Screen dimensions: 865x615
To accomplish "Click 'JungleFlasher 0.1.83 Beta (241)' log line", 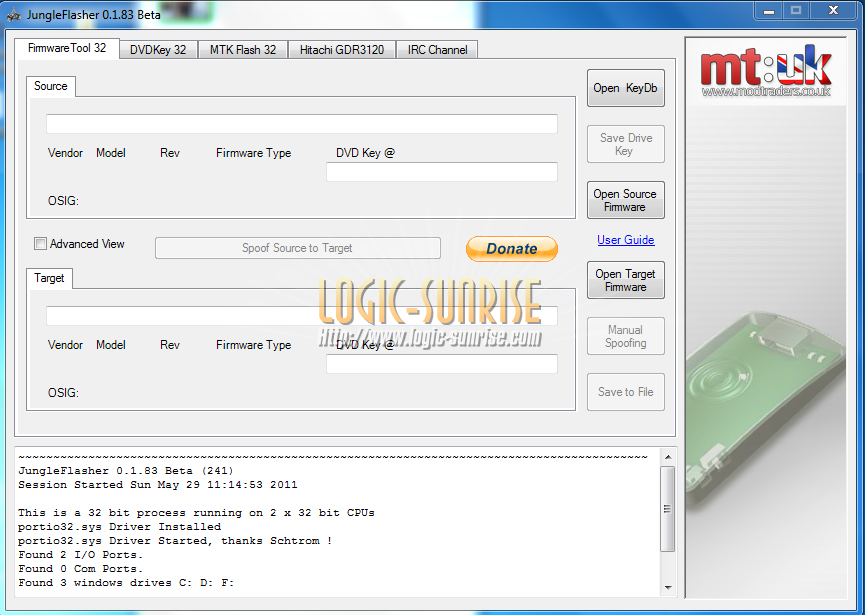I will coord(126,471).
